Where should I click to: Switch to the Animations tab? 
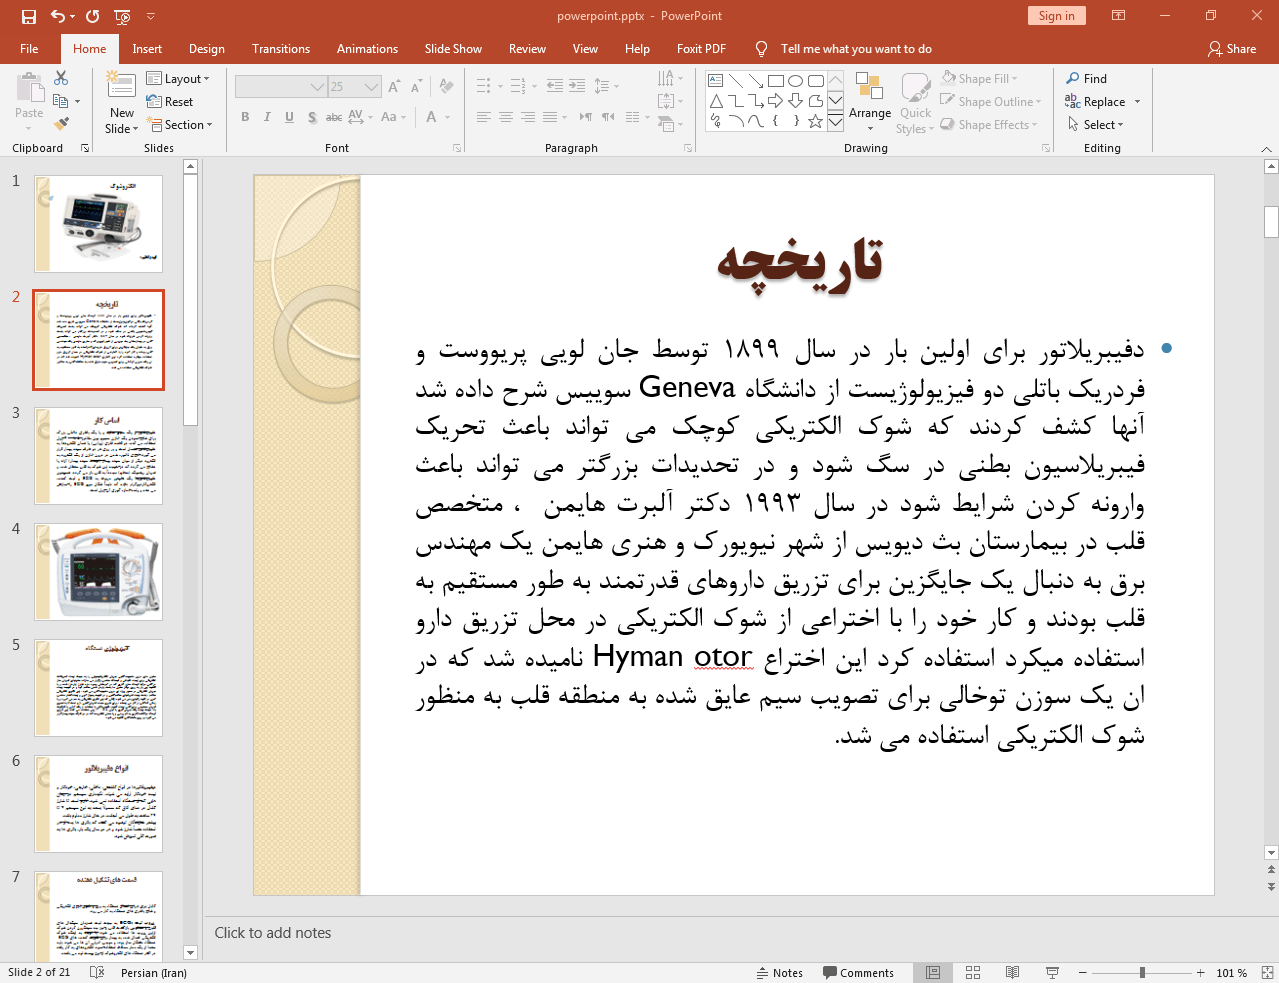click(367, 49)
